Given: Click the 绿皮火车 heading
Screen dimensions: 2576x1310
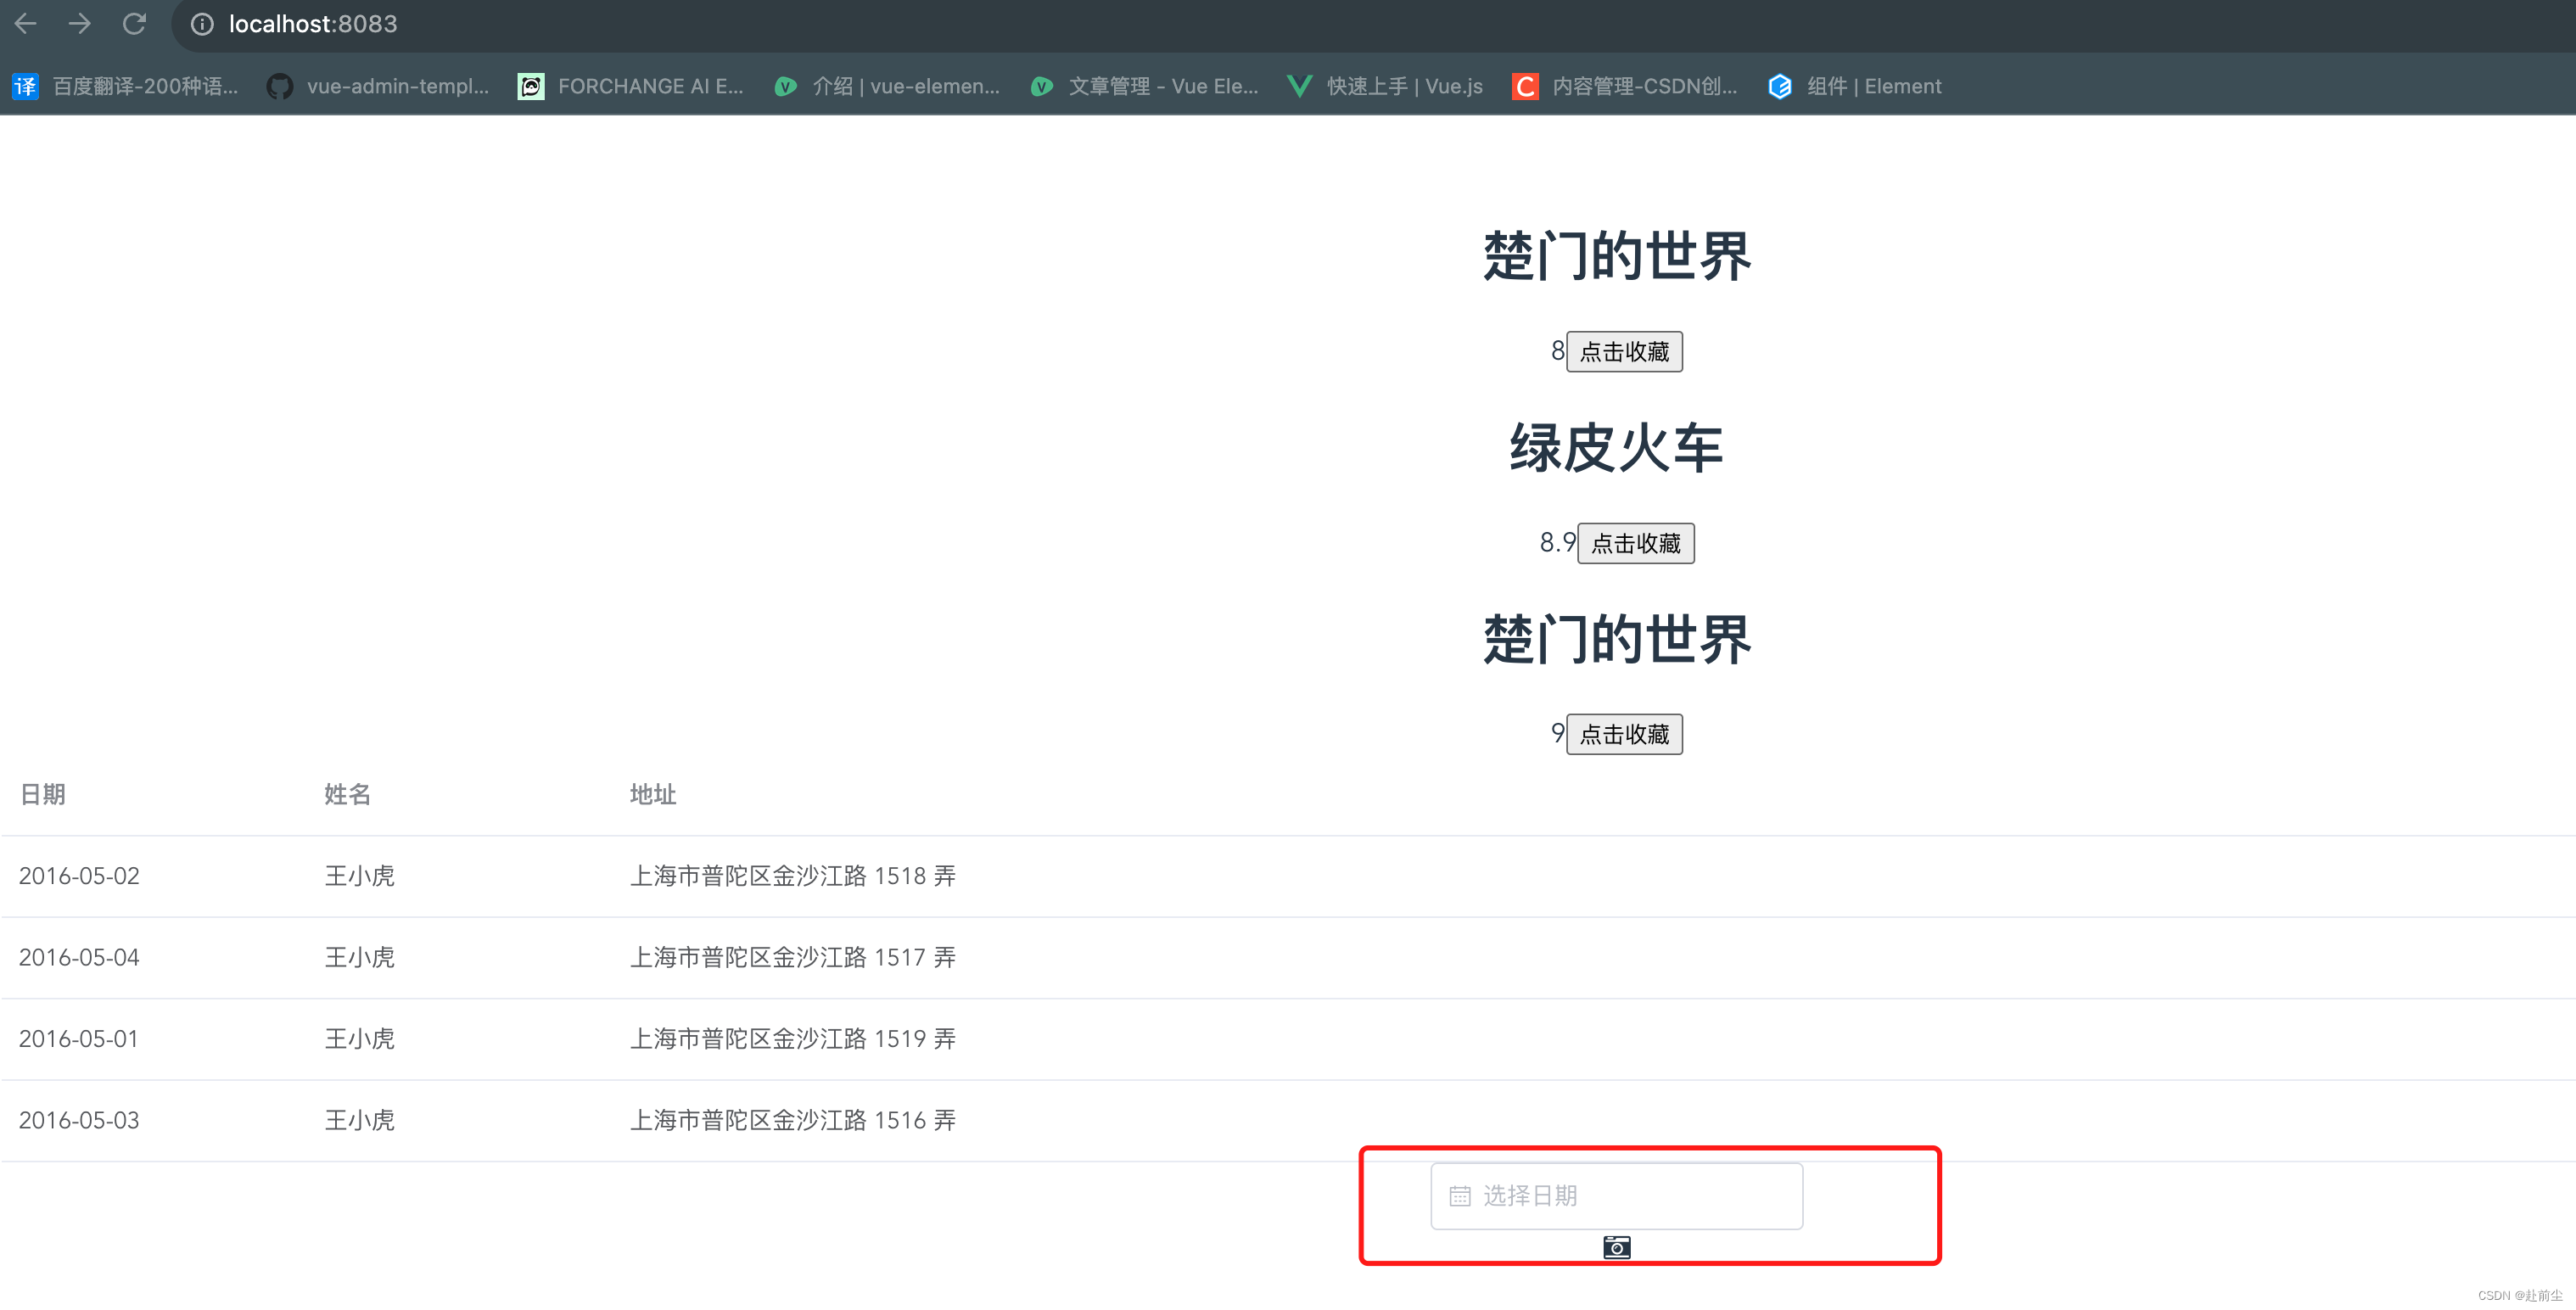Looking at the screenshot, I should click(x=1617, y=447).
